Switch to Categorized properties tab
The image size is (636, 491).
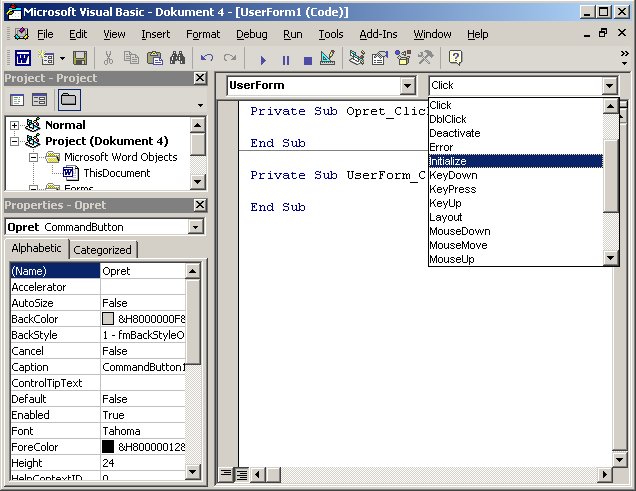102,250
